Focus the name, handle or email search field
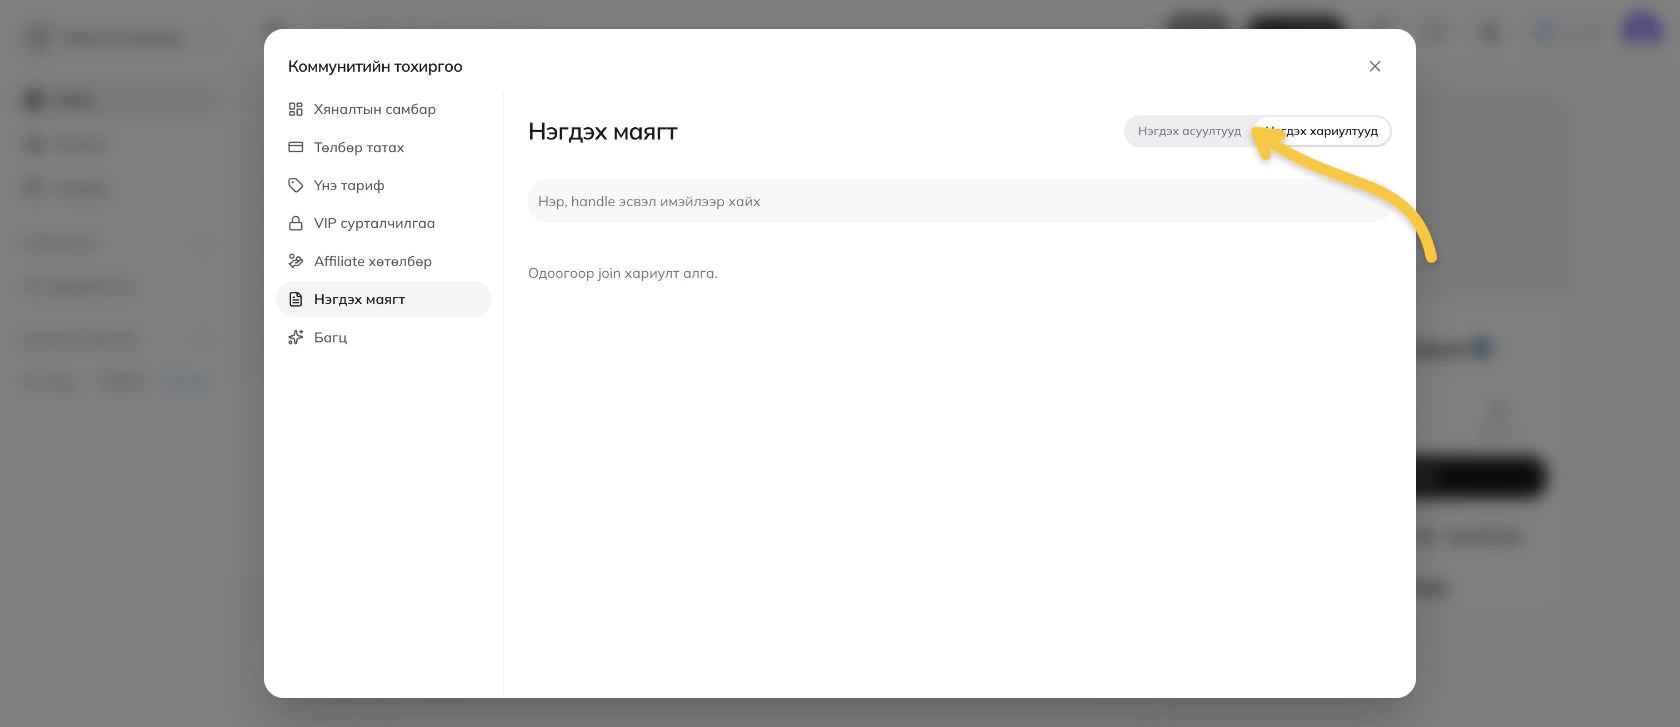Screen dimensions: 1680x727 pos(959,201)
